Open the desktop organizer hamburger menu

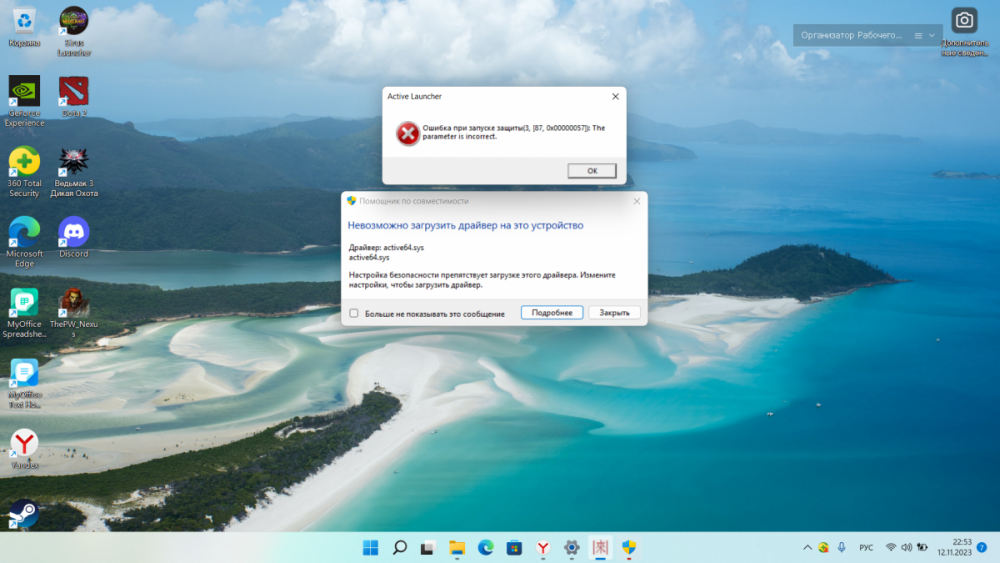pyautogui.click(x=918, y=35)
